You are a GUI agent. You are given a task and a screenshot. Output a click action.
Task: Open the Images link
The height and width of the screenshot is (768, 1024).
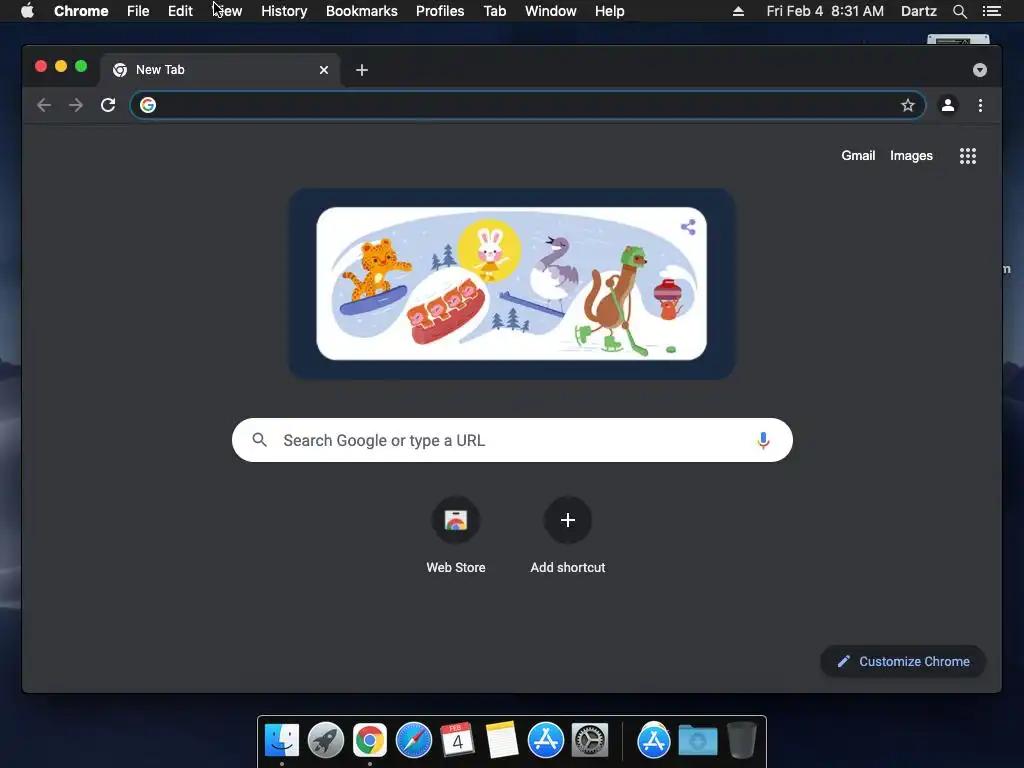click(x=911, y=155)
